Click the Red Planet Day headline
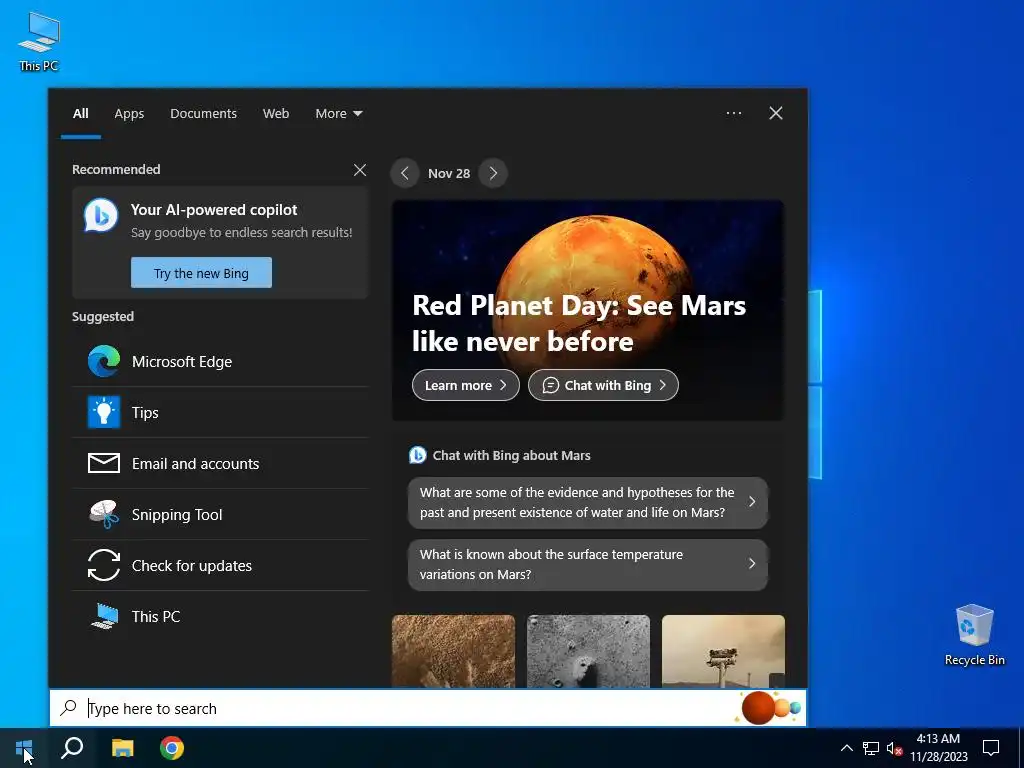The width and height of the screenshot is (1024, 768). [x=579, y=323]
